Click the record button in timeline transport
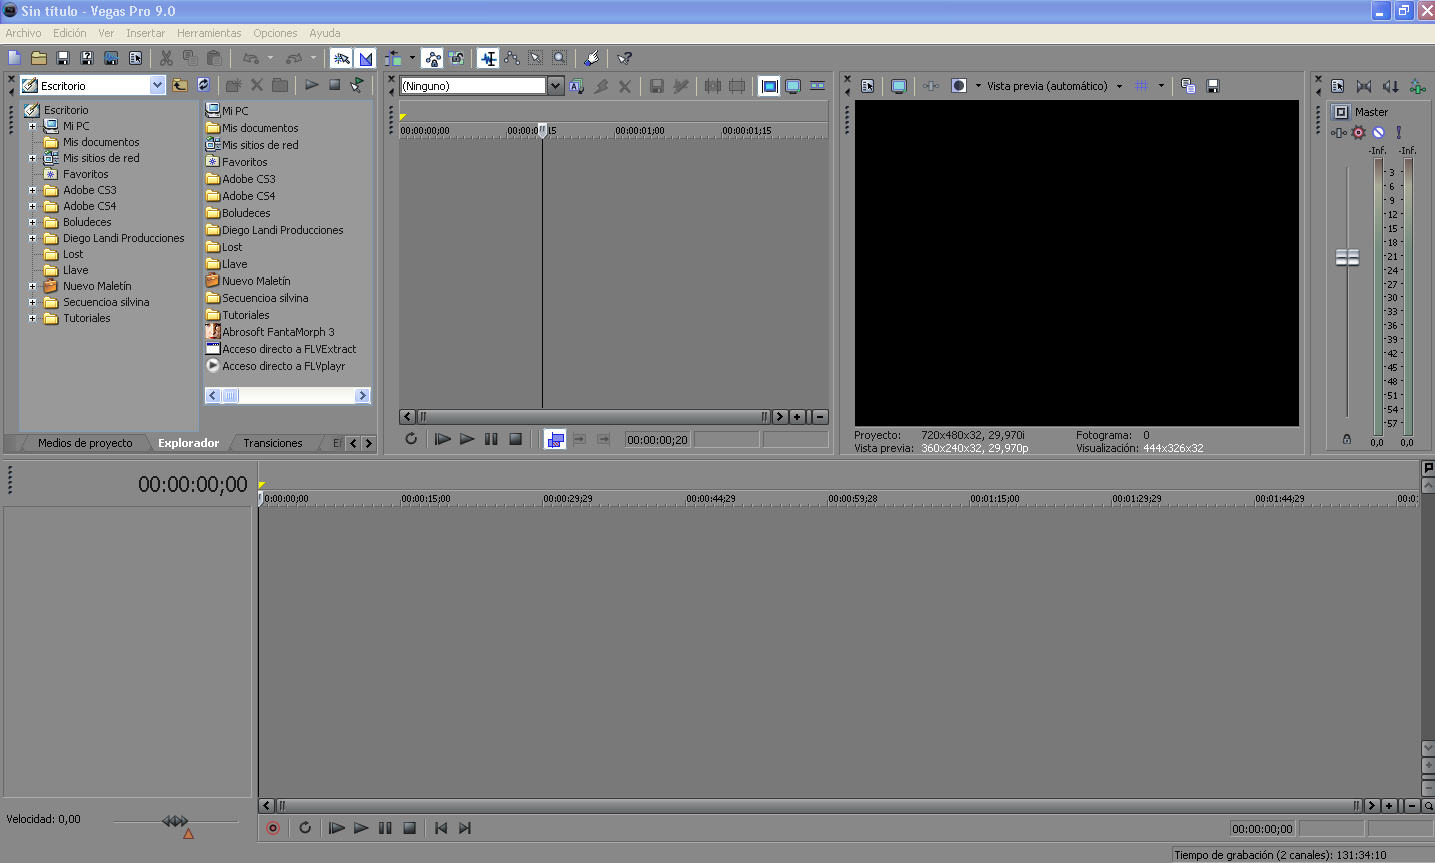Image resolution: width=1435 pixels, height=863 pixels. click(x=273, y=828)
